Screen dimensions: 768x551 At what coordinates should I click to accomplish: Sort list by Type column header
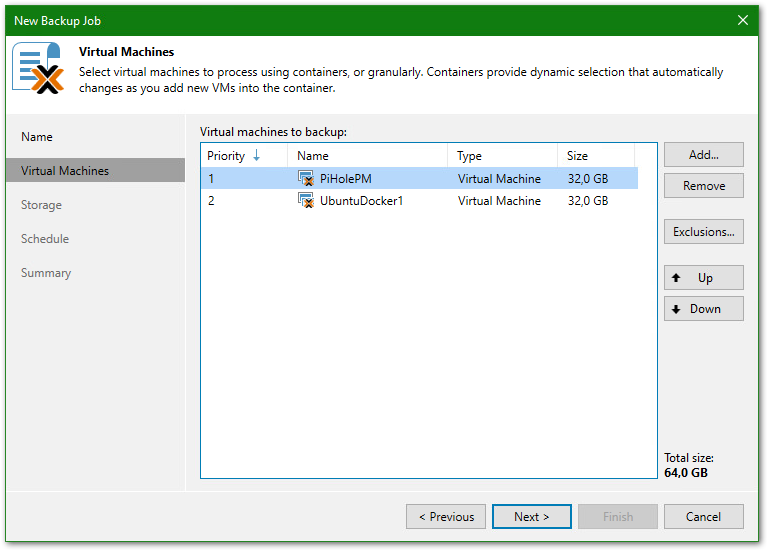[501, 156]
